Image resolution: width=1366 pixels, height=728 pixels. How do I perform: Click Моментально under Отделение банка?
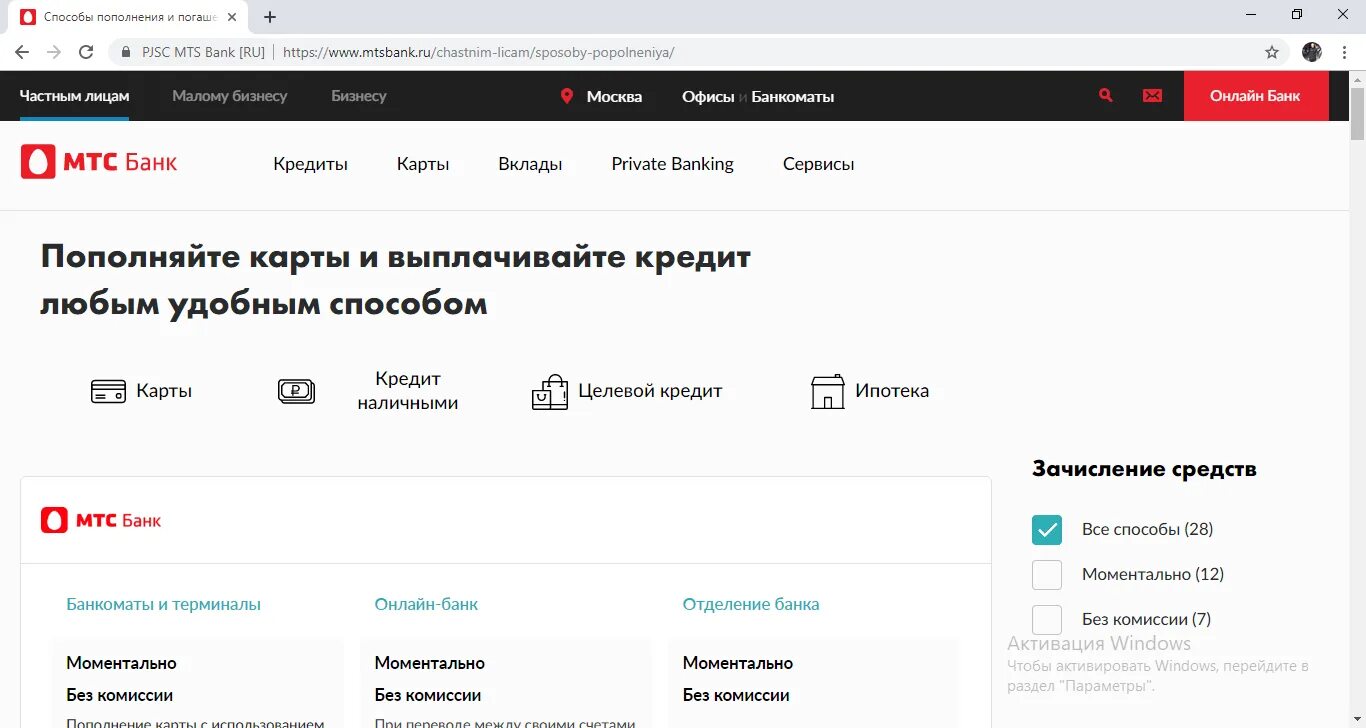coord(738,663)
